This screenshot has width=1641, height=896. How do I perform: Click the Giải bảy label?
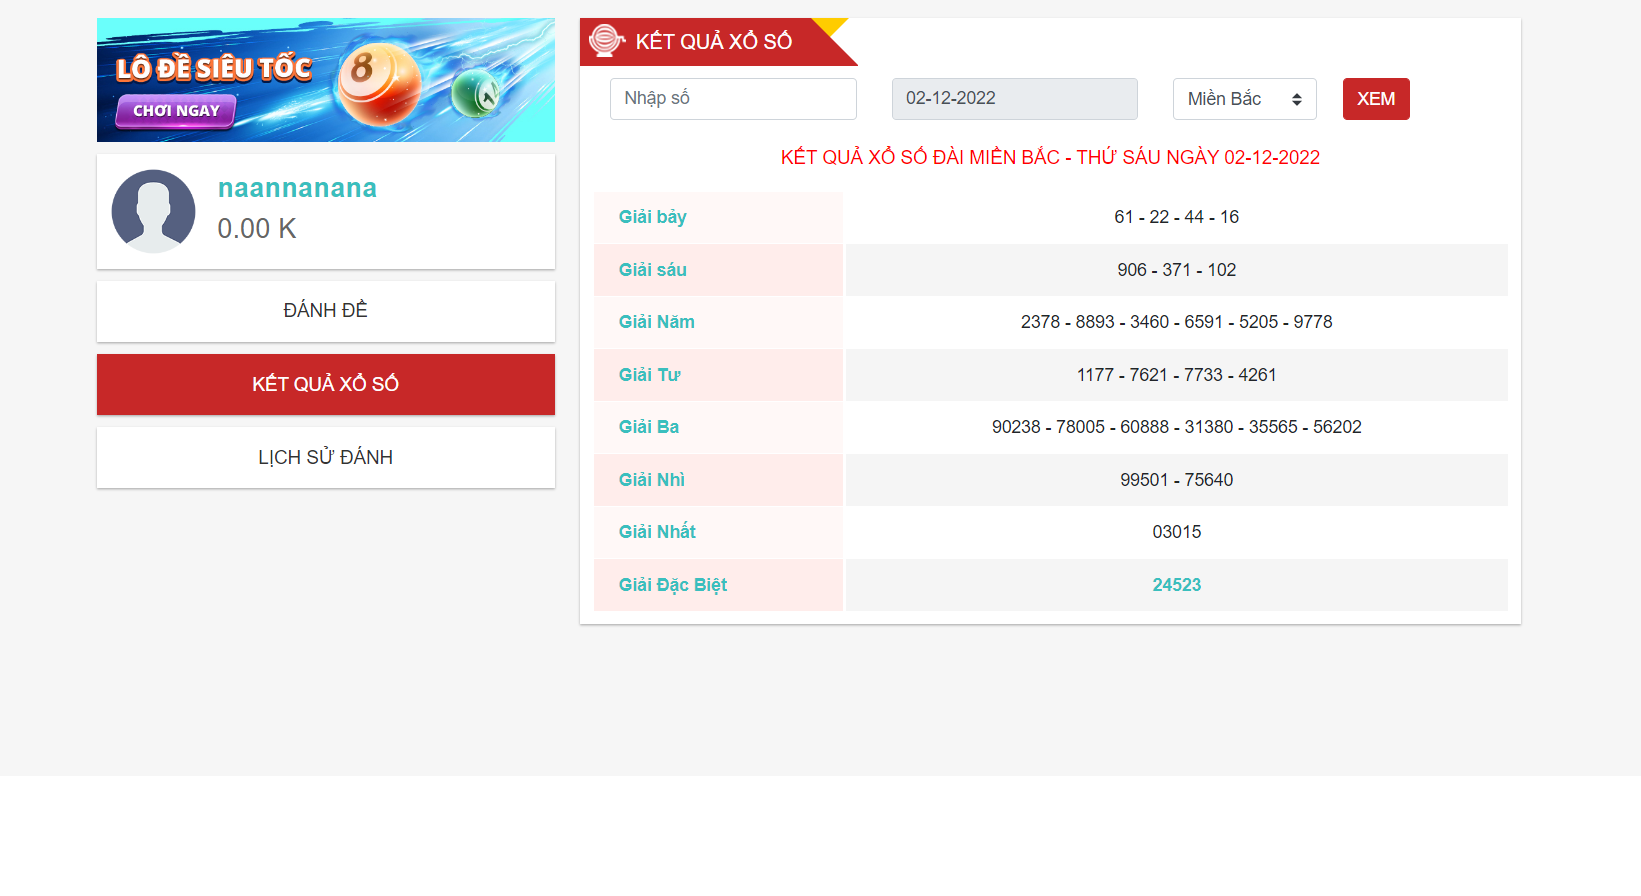click(652, 217)
